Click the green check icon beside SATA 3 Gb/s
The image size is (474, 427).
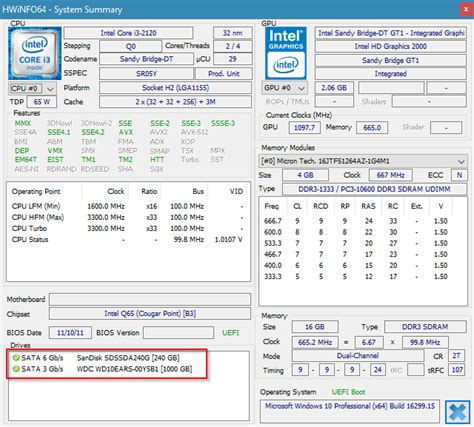click(16, 369)
